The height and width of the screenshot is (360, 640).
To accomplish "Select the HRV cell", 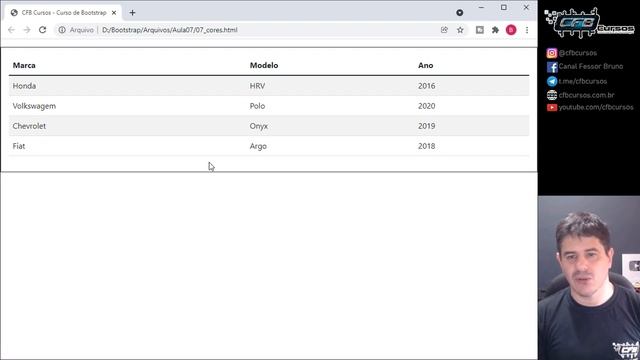I will point(330,86).
